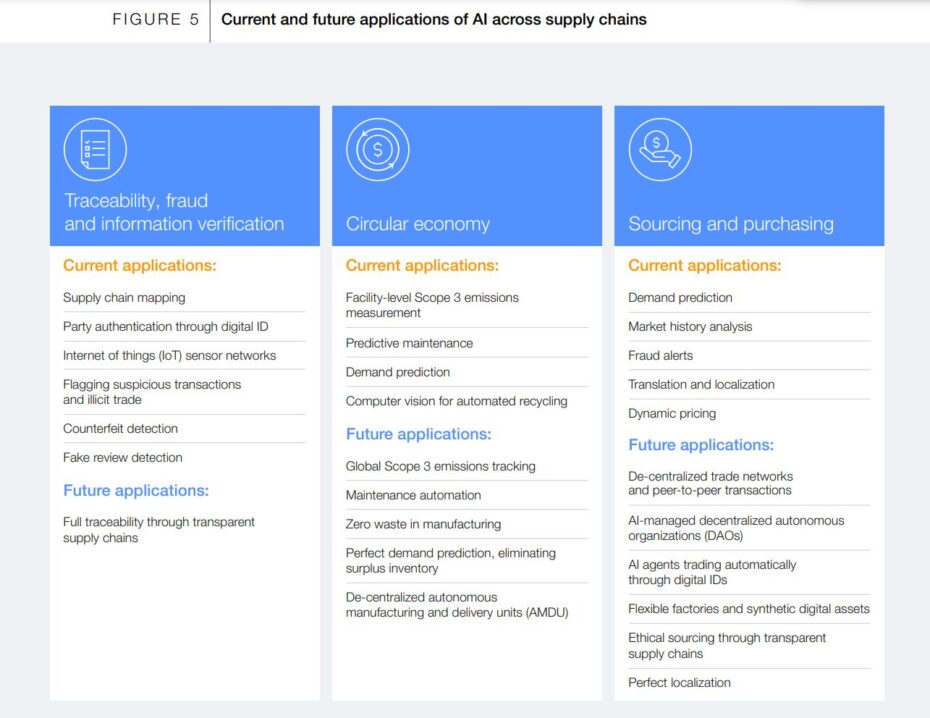Select Party authentication through digital ID

point(166,326)
